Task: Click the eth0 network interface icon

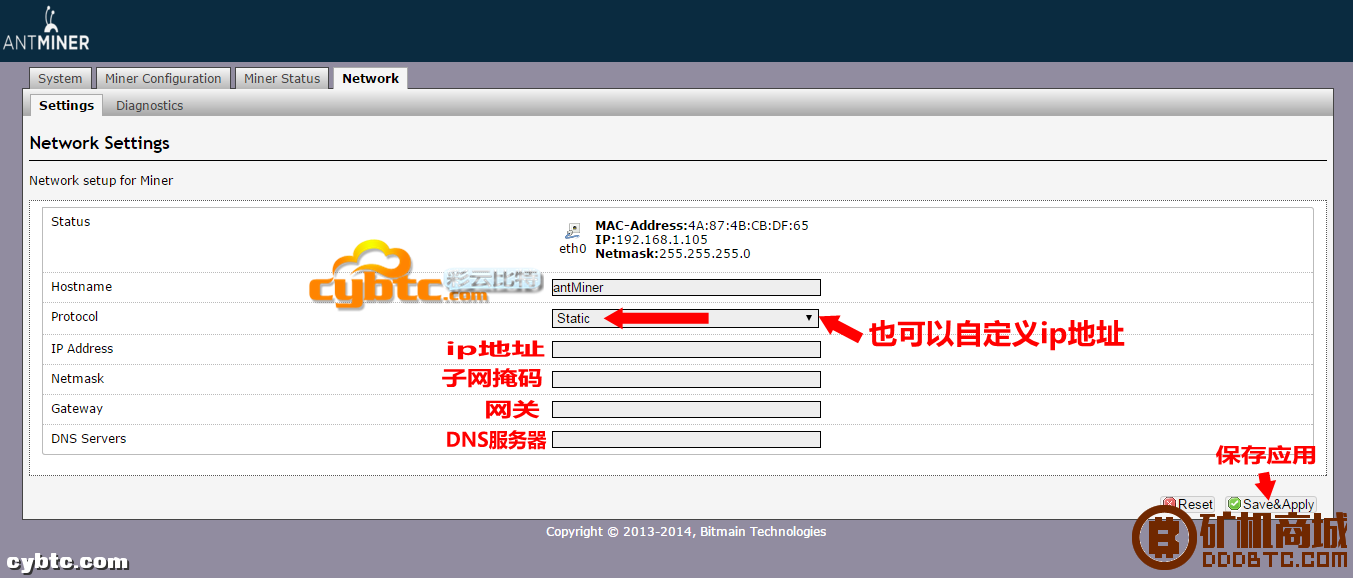Action: tap(571, 232)
